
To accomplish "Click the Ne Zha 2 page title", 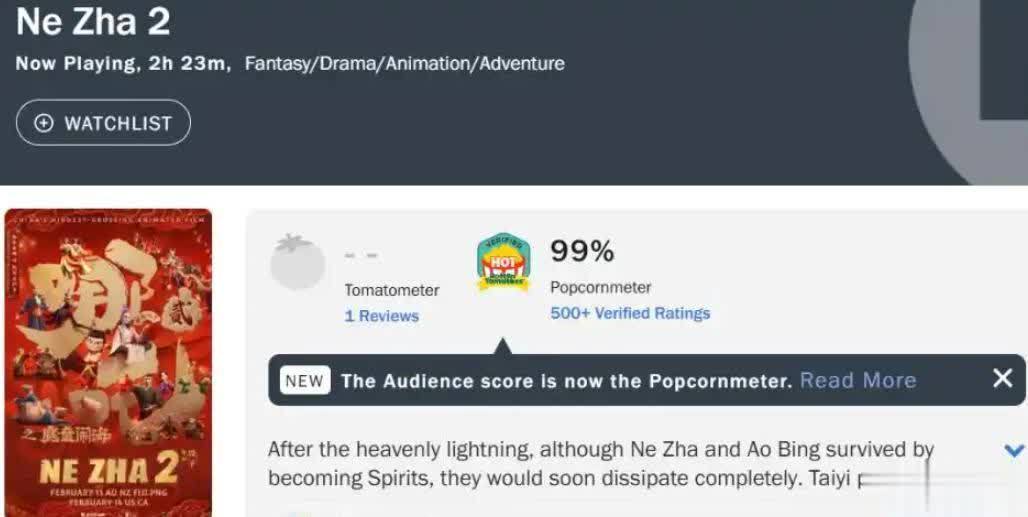I will click(x=93, y=21).
